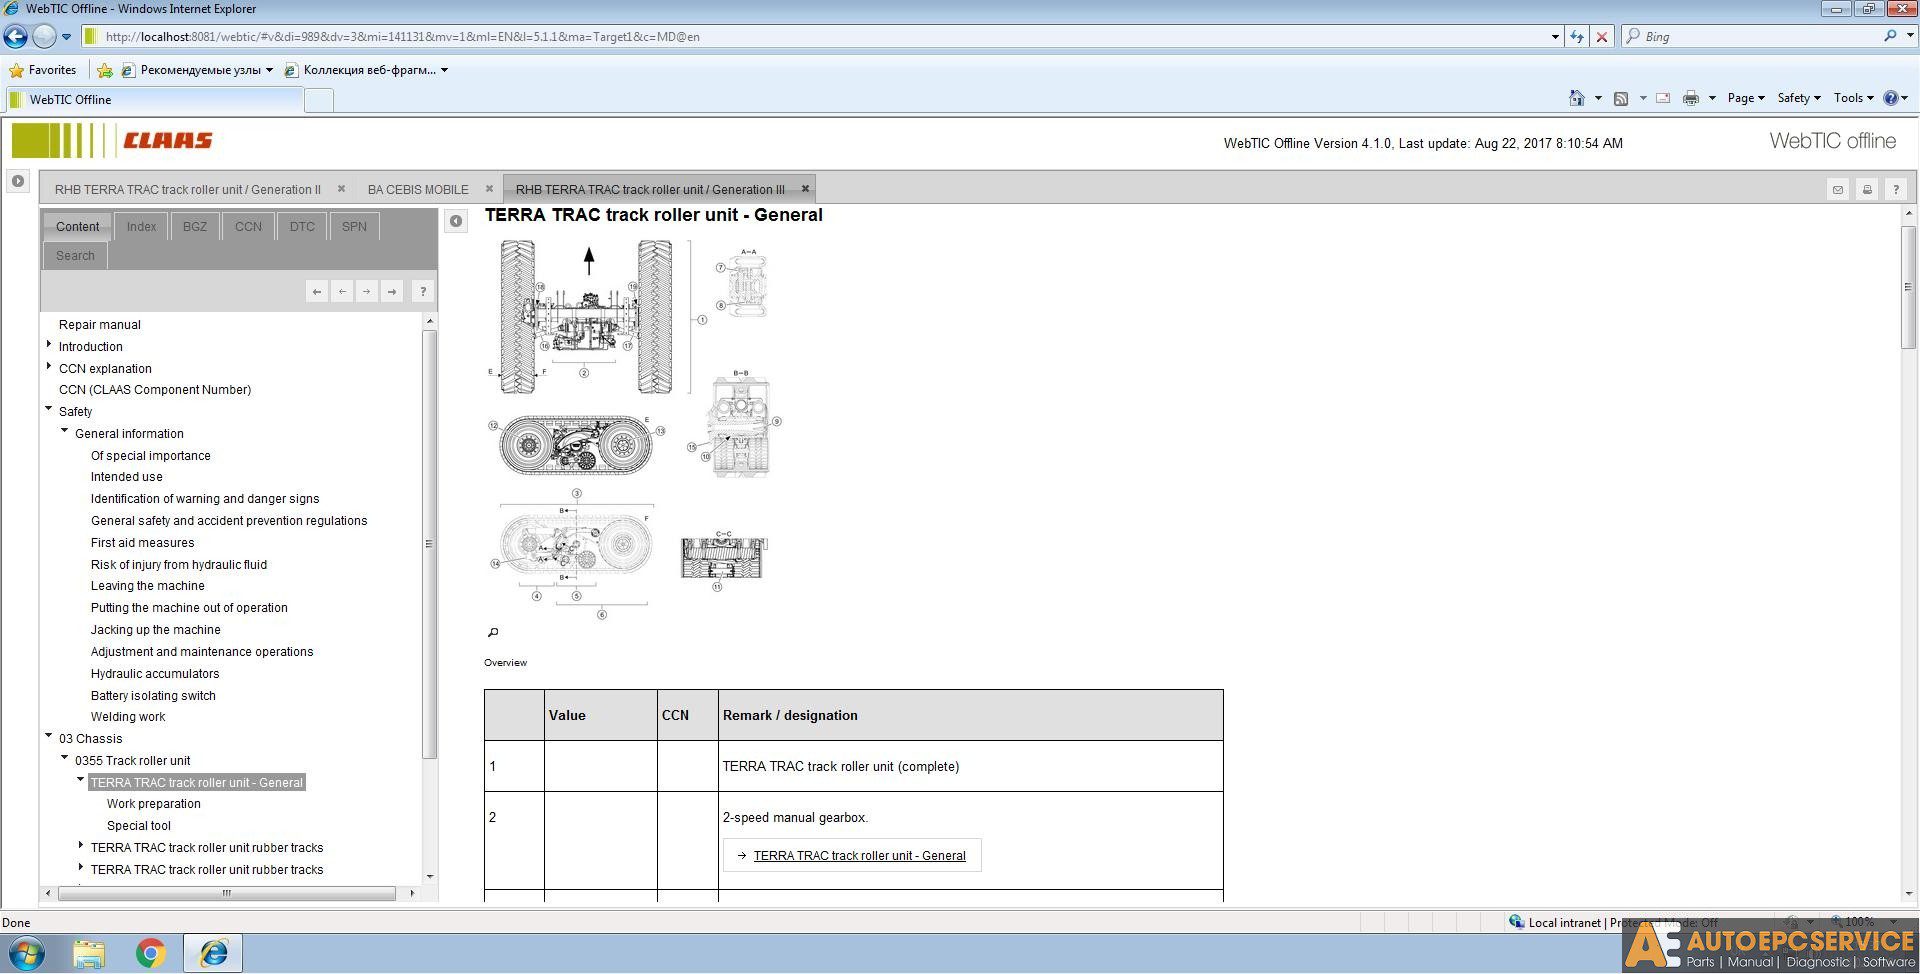Click the Bing search magnifier icon
Image resolution: width=1920 pixels, height=974 pixels.
pyautogui.click(x=1890, y=36)
